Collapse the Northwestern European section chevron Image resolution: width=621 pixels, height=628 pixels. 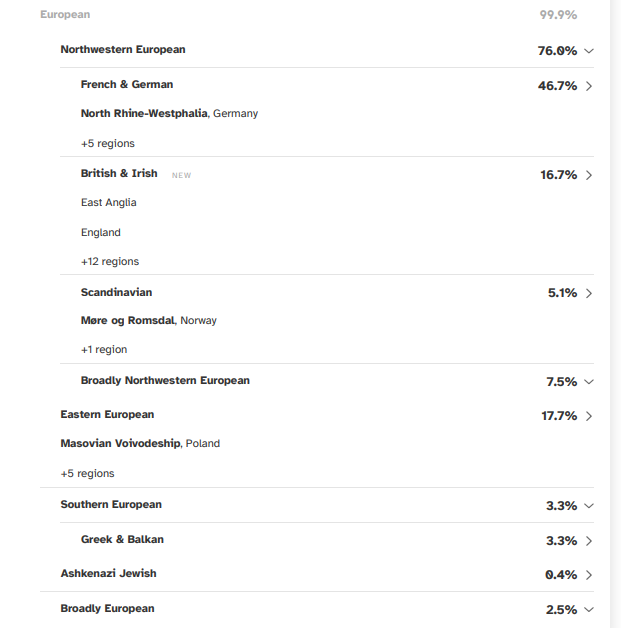[589, 51]
